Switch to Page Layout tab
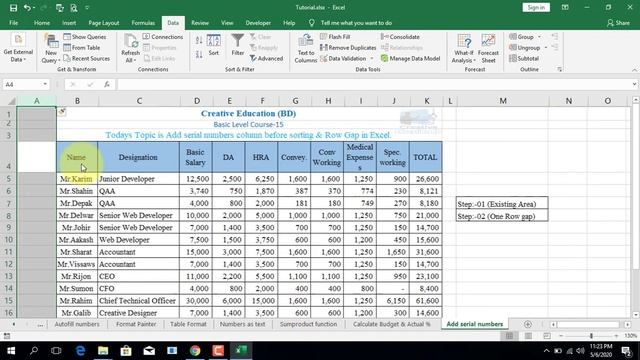The height and width of the screenshot is (360, 640). 104,23
